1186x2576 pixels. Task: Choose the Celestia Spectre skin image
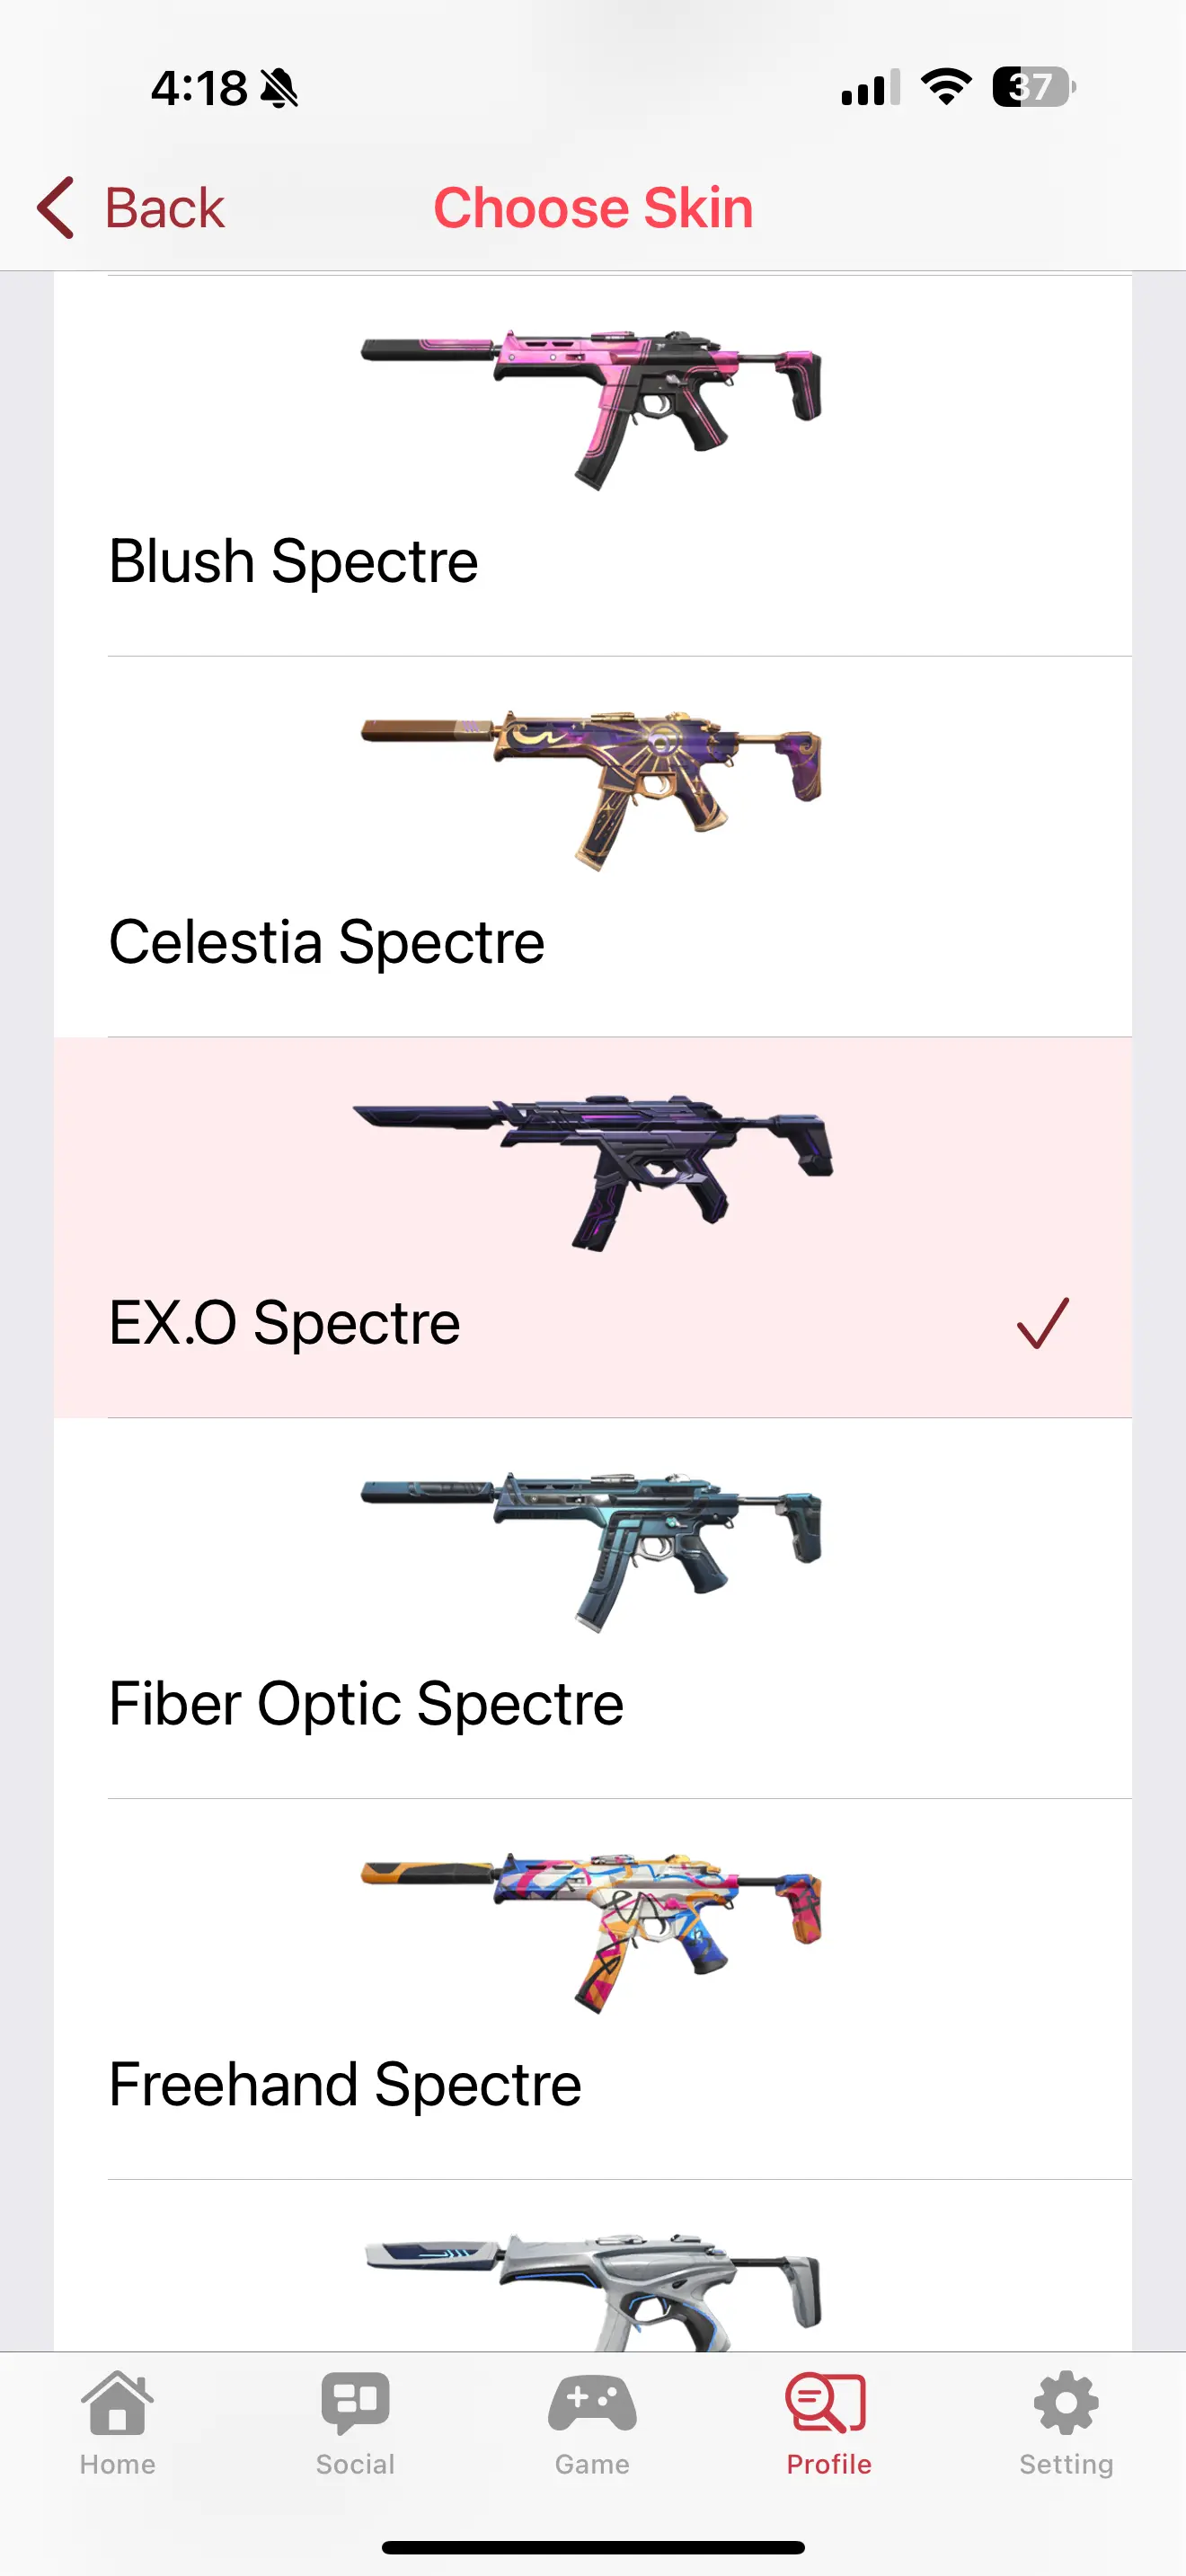592,788
